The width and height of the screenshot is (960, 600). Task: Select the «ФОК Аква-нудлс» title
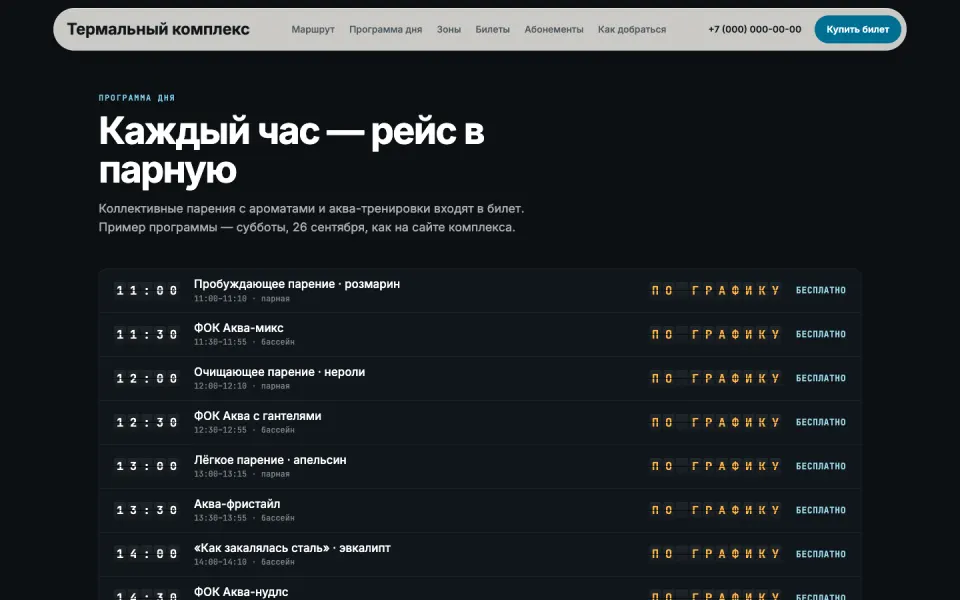[241, 592]
